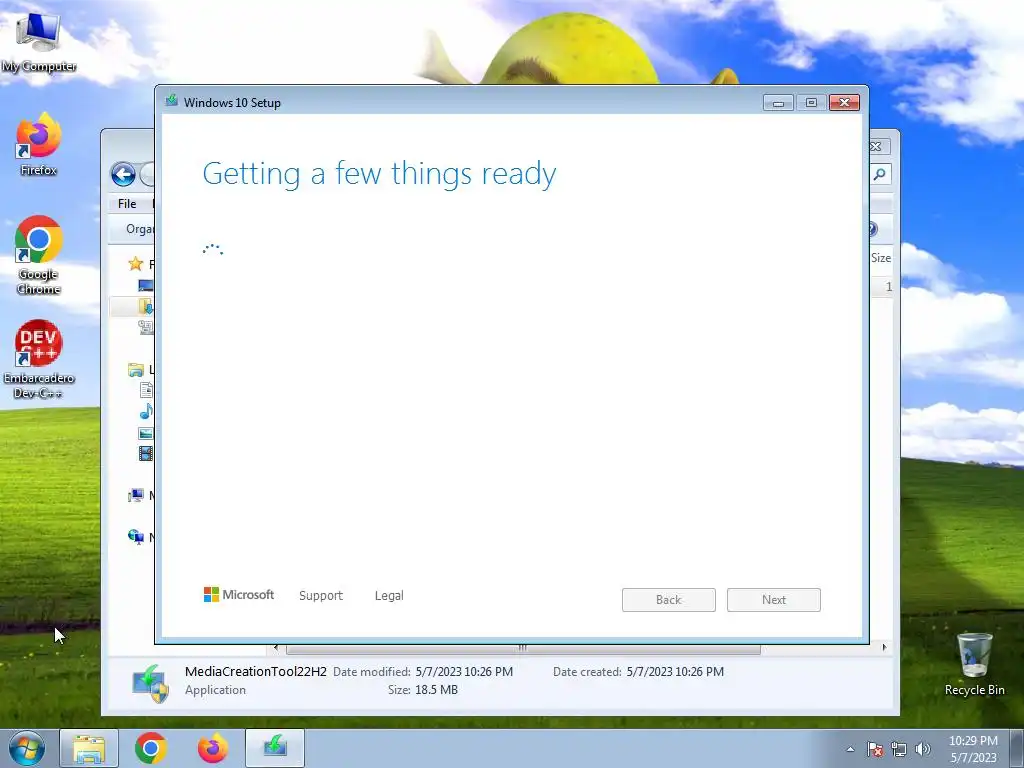Click the Windows Start orb
This screenshot has height=768, width=1024.
click(x=27, y=748)
